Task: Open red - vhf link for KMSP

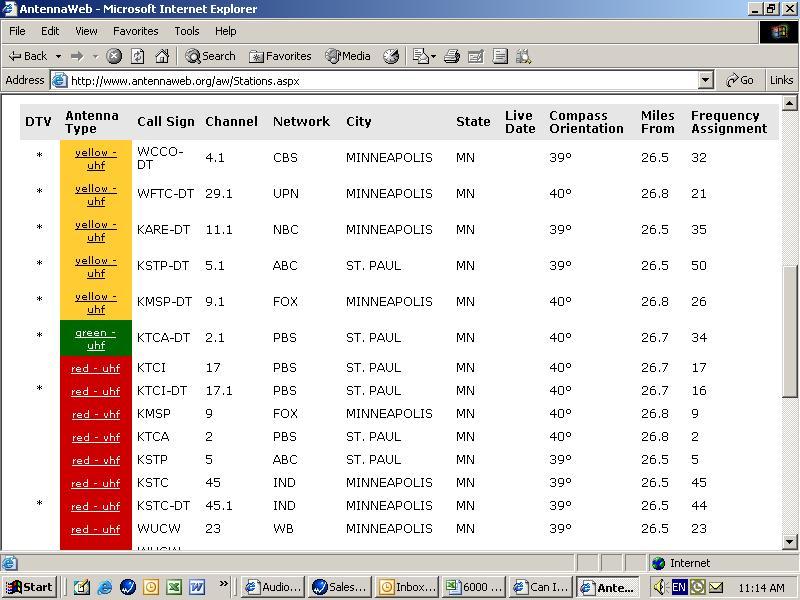Action: 96,414
